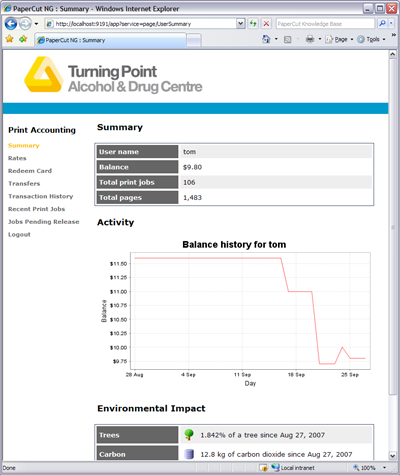Image resolution: width=400 pixels, height=475 pixels.
Task: Select the PaperCut NG : Summary tab
Action: click(111, 40)
